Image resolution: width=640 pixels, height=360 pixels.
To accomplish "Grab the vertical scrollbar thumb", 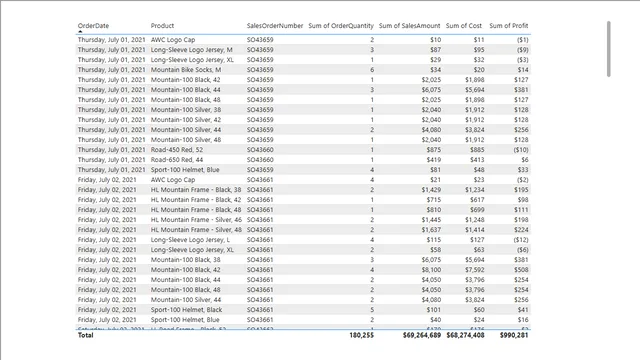I will pos(609,49).
